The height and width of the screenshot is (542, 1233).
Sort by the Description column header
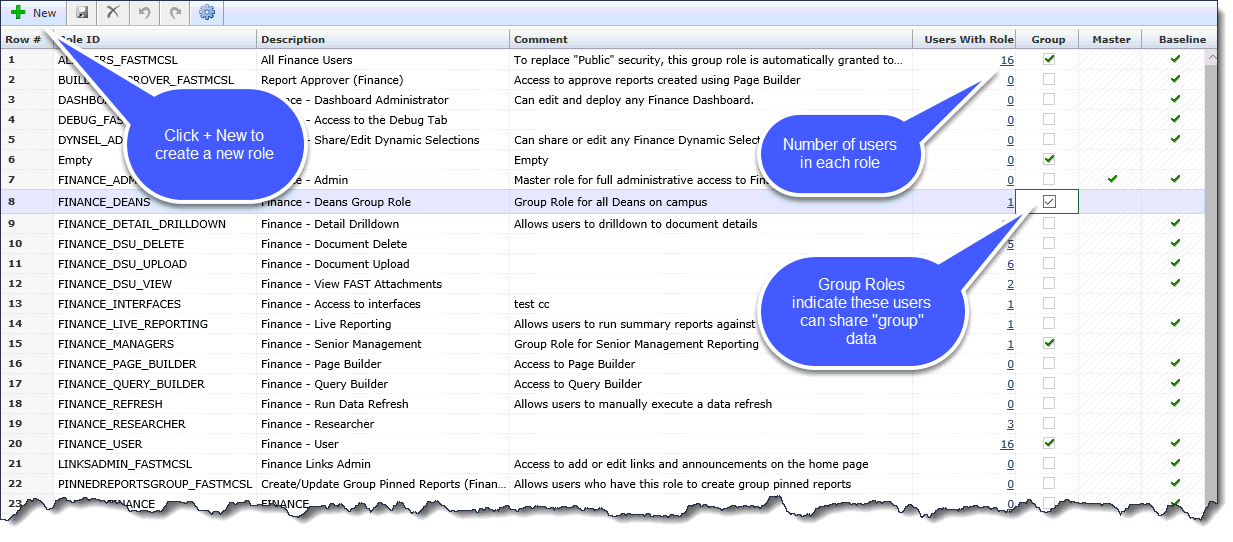293,40
